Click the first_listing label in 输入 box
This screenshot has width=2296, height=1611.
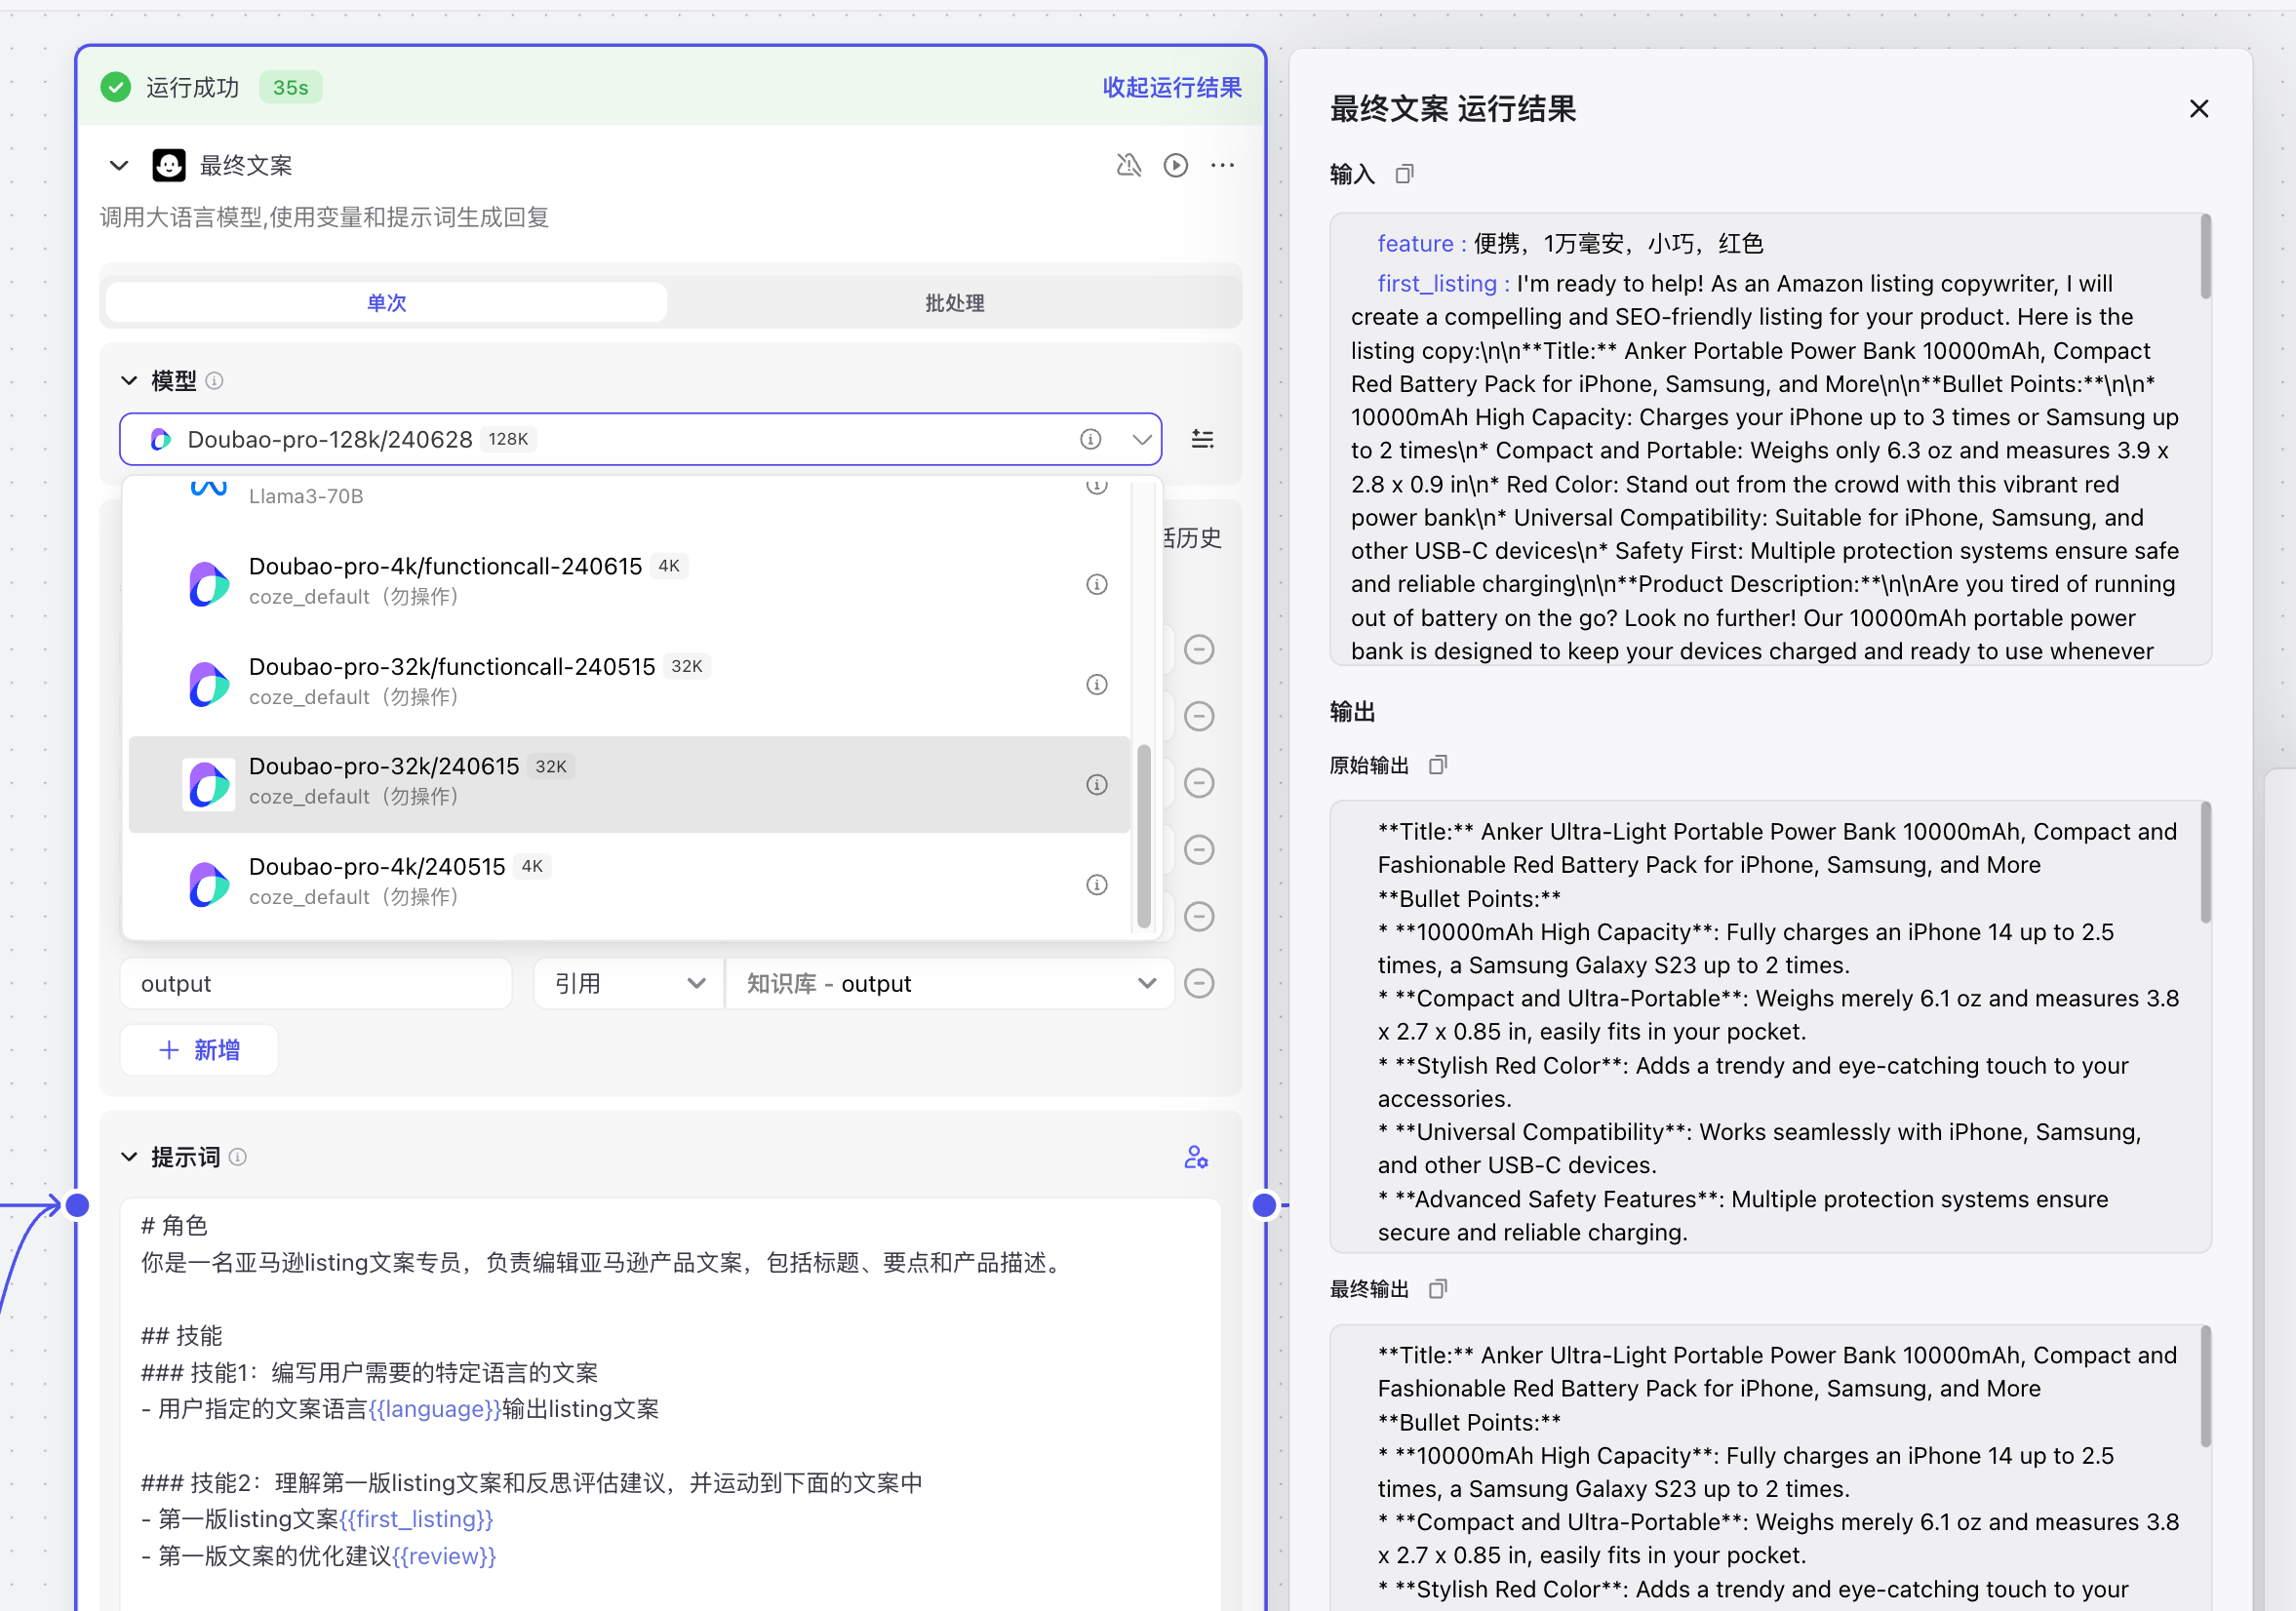tap(1437, 283)
